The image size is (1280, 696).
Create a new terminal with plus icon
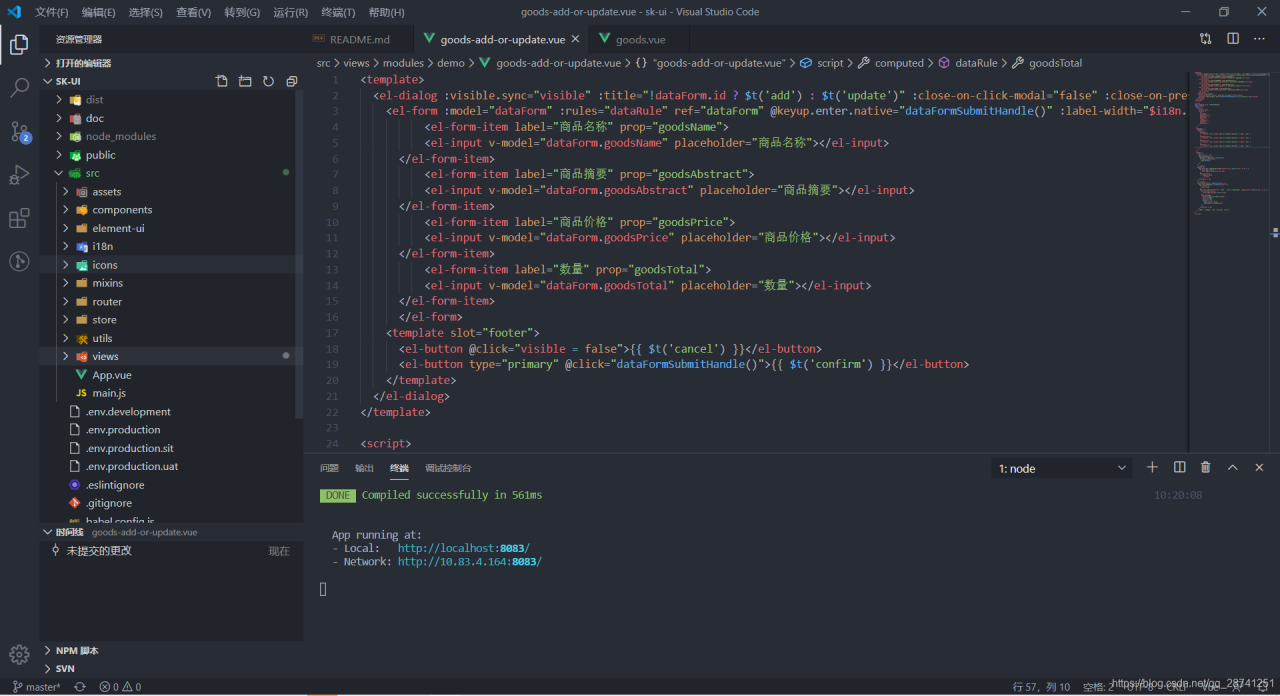point(1152,467)
